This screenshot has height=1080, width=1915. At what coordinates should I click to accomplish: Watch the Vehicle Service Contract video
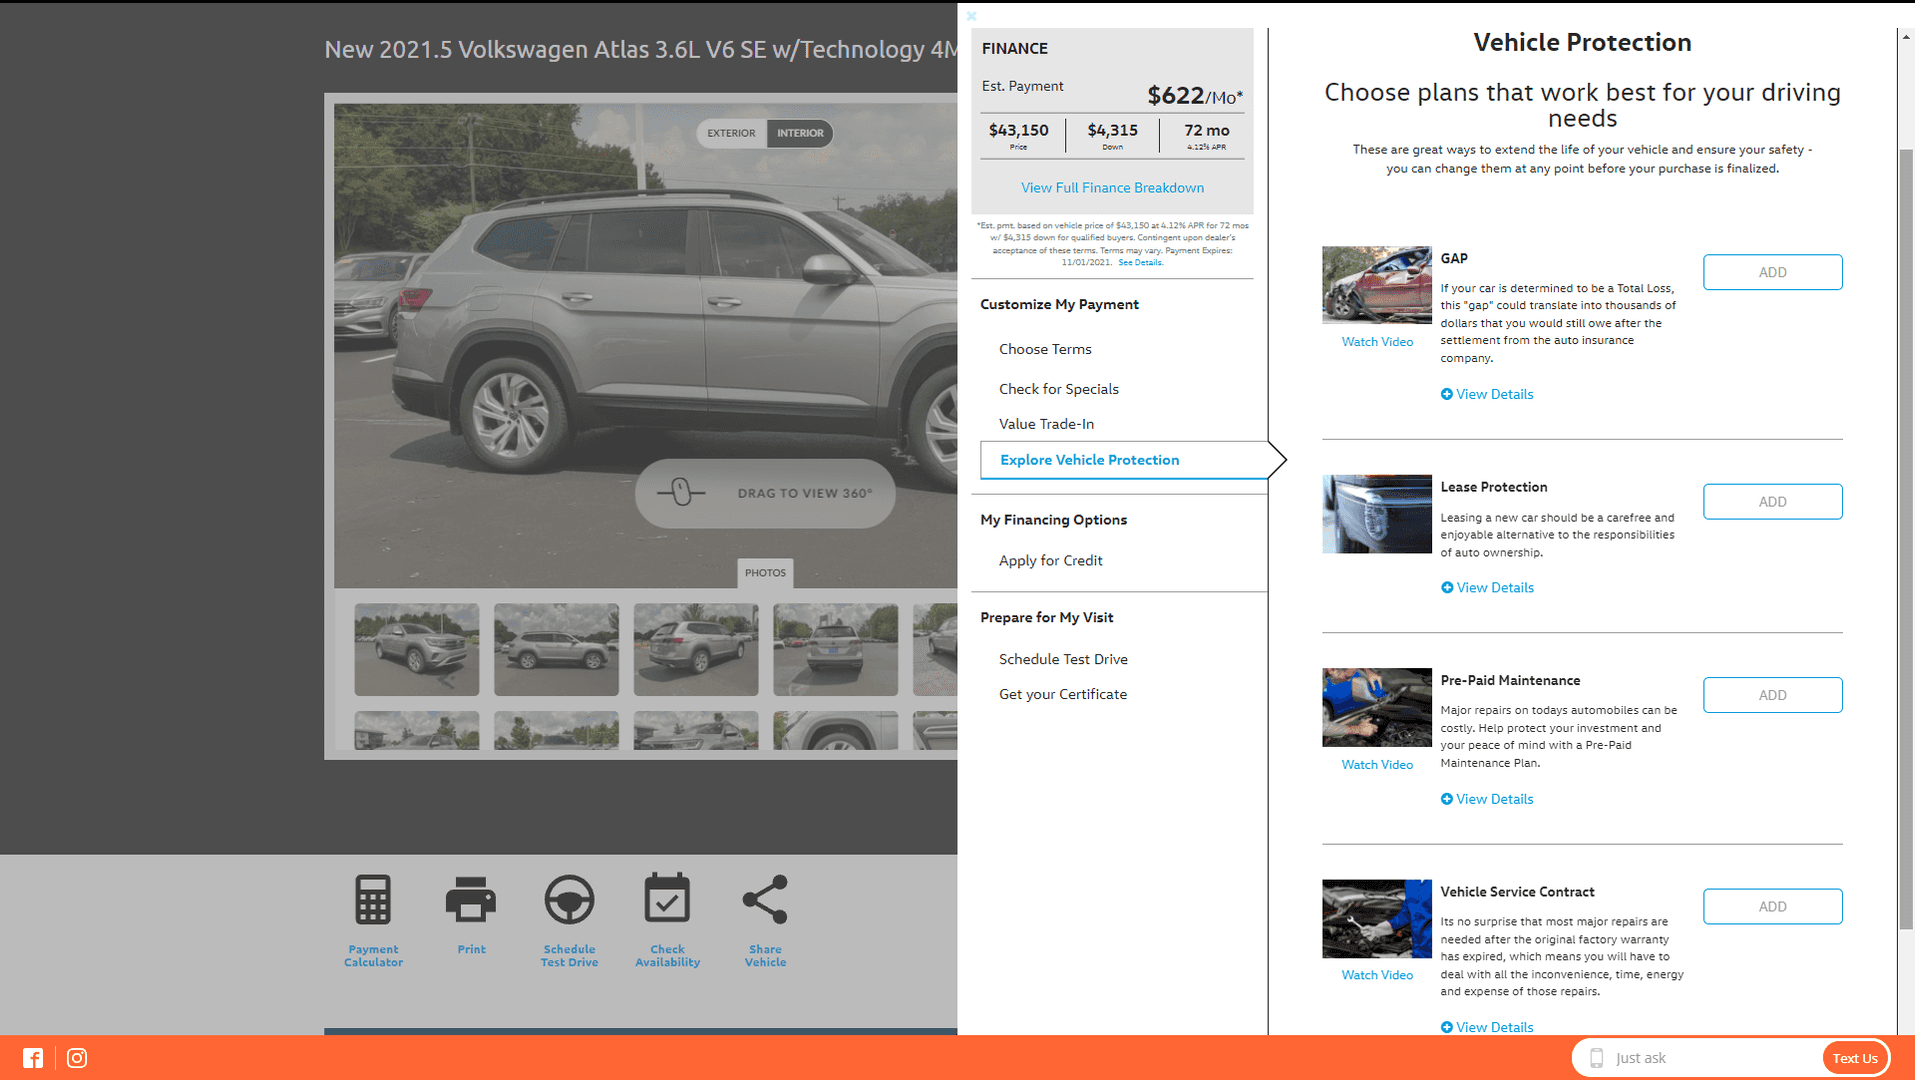[x=1377, y=975]
